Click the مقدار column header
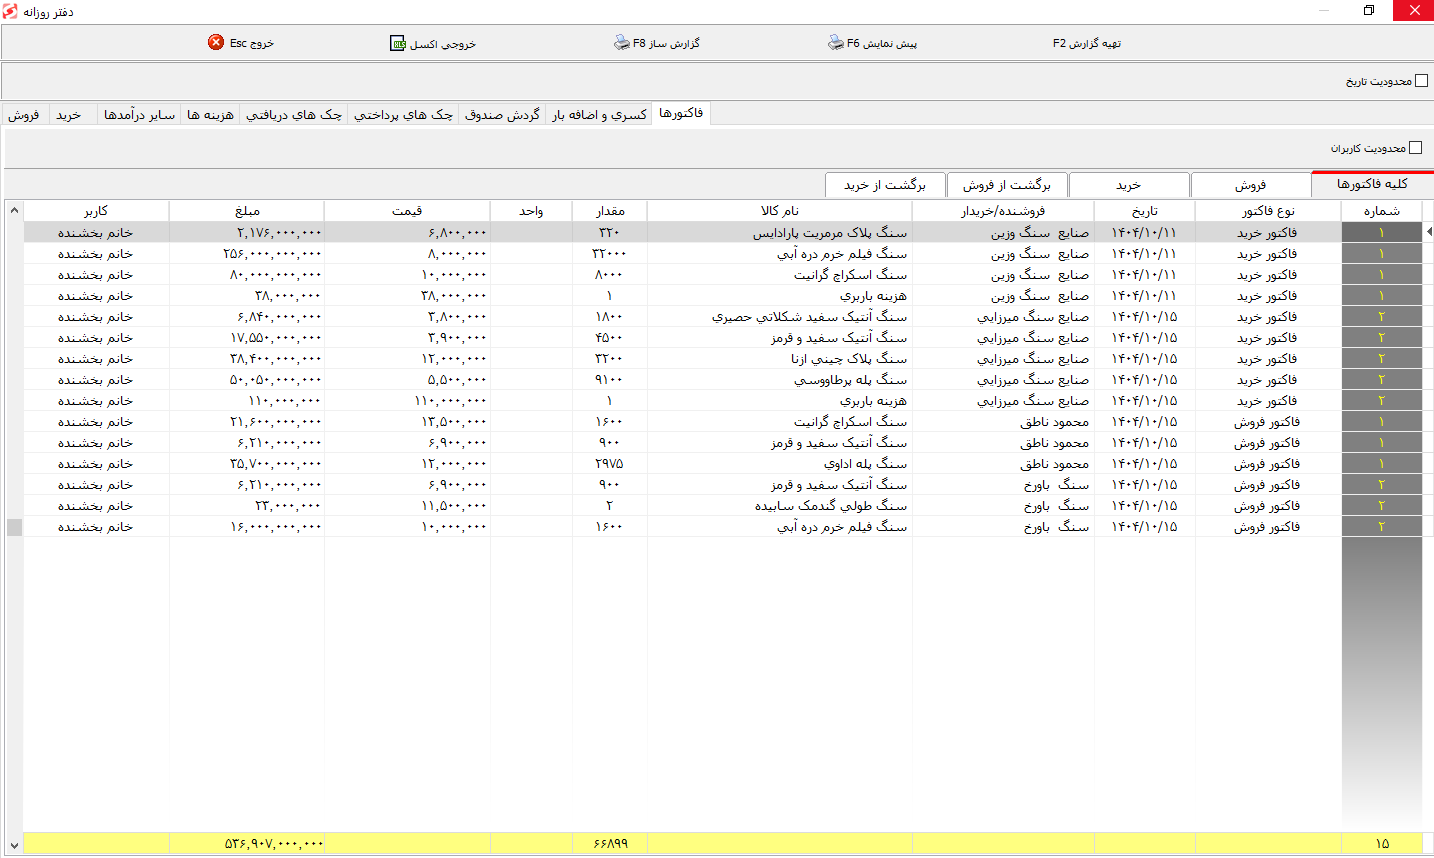The height and width of the screenshot is (858, 1434). click(x=610, y=211)
